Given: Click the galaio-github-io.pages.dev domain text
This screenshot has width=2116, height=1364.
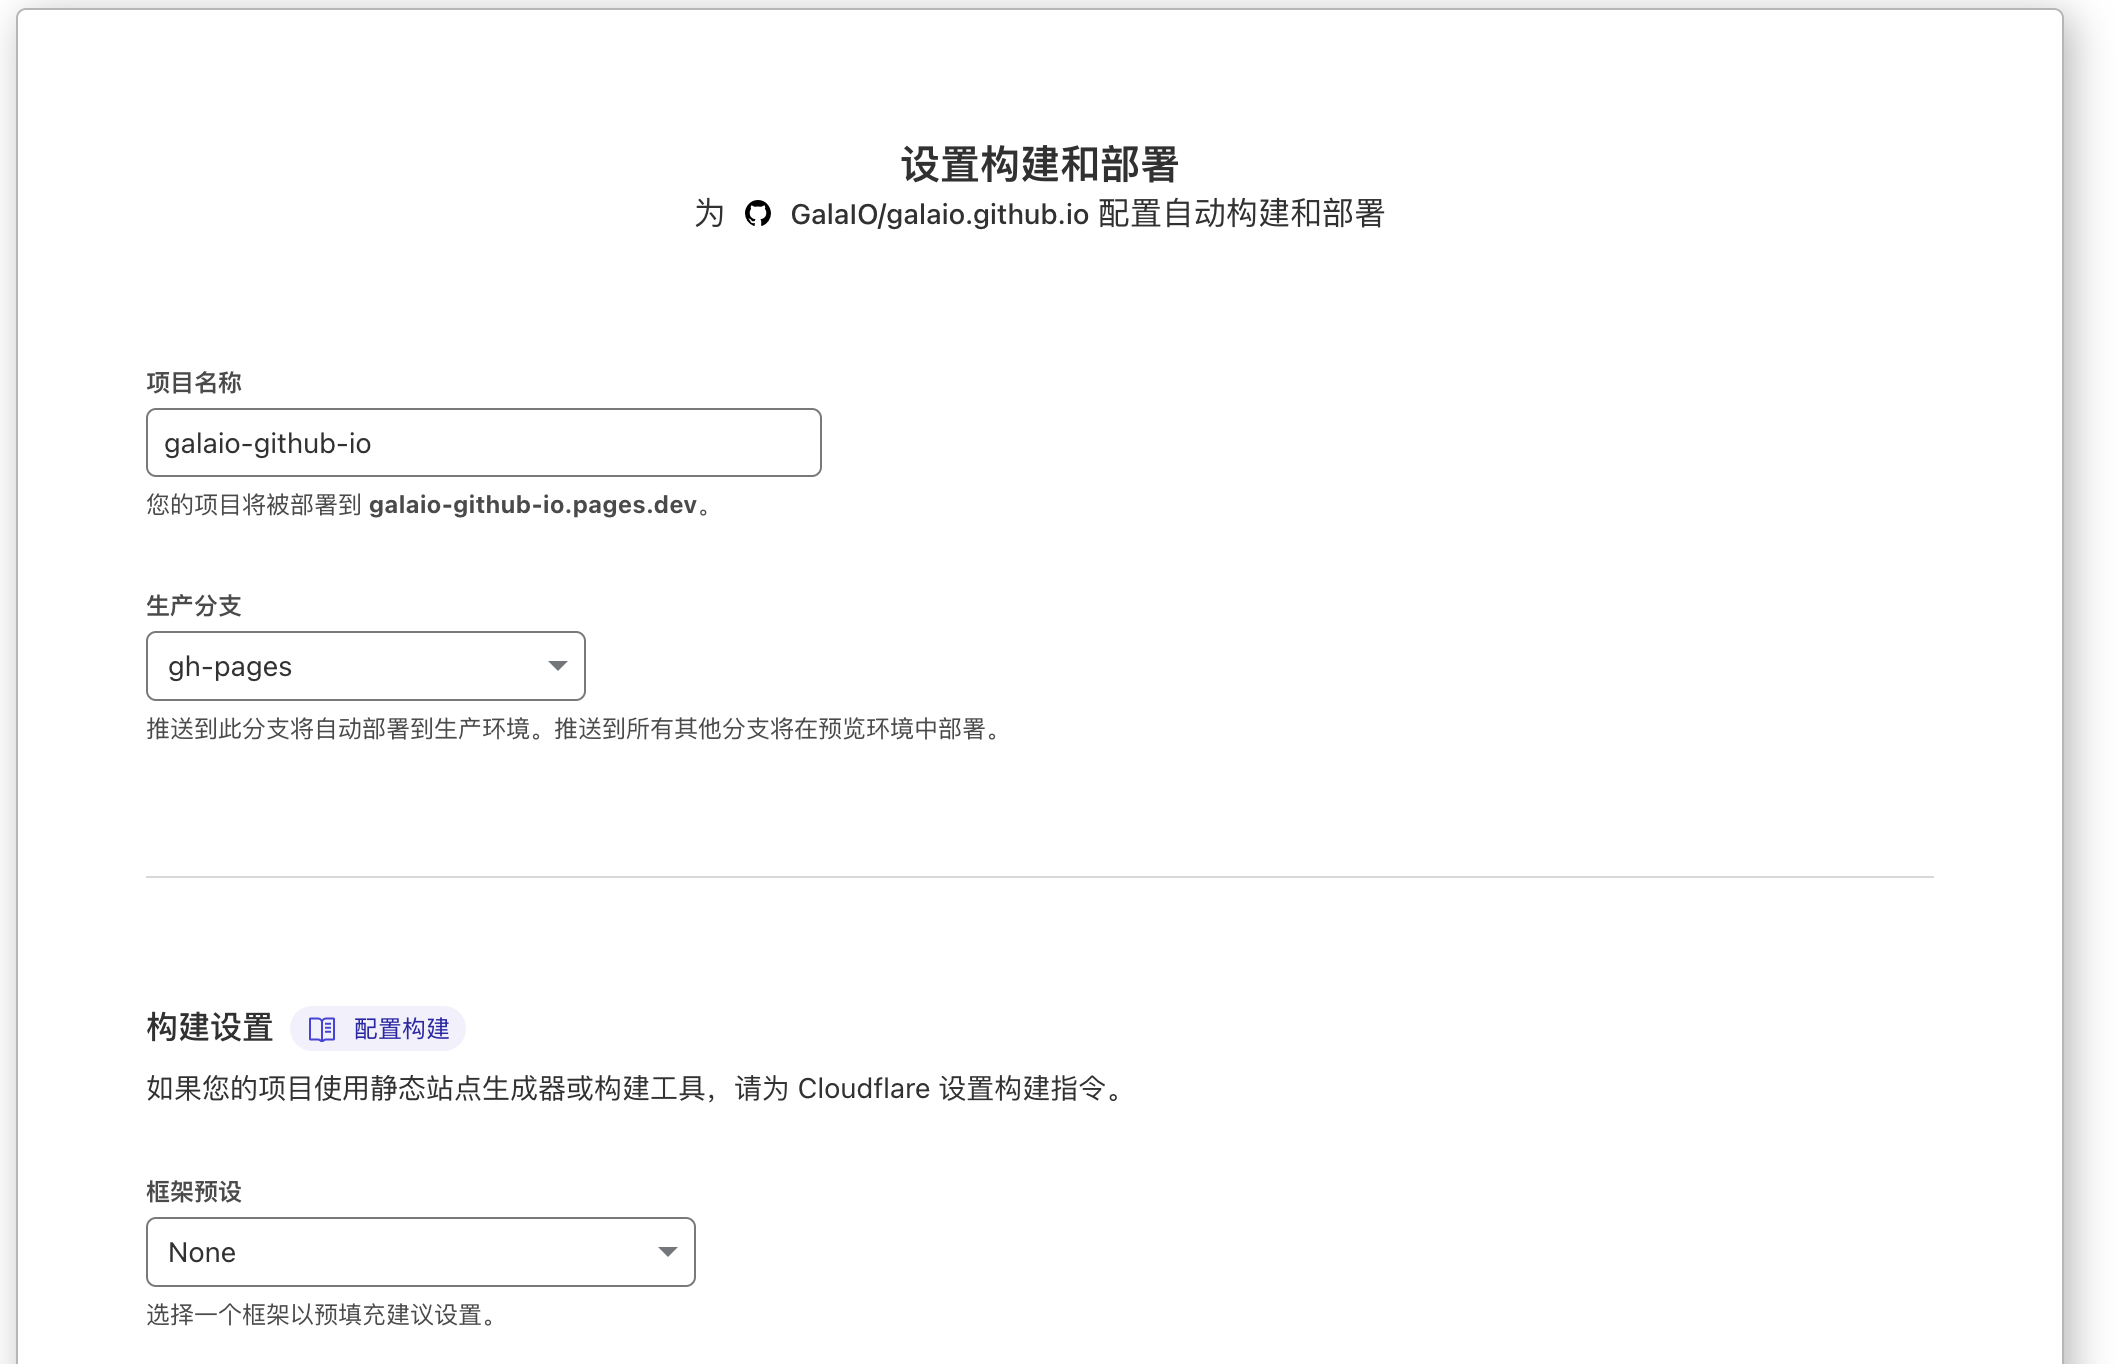Looking at the screenshot, I should [532, 505].
